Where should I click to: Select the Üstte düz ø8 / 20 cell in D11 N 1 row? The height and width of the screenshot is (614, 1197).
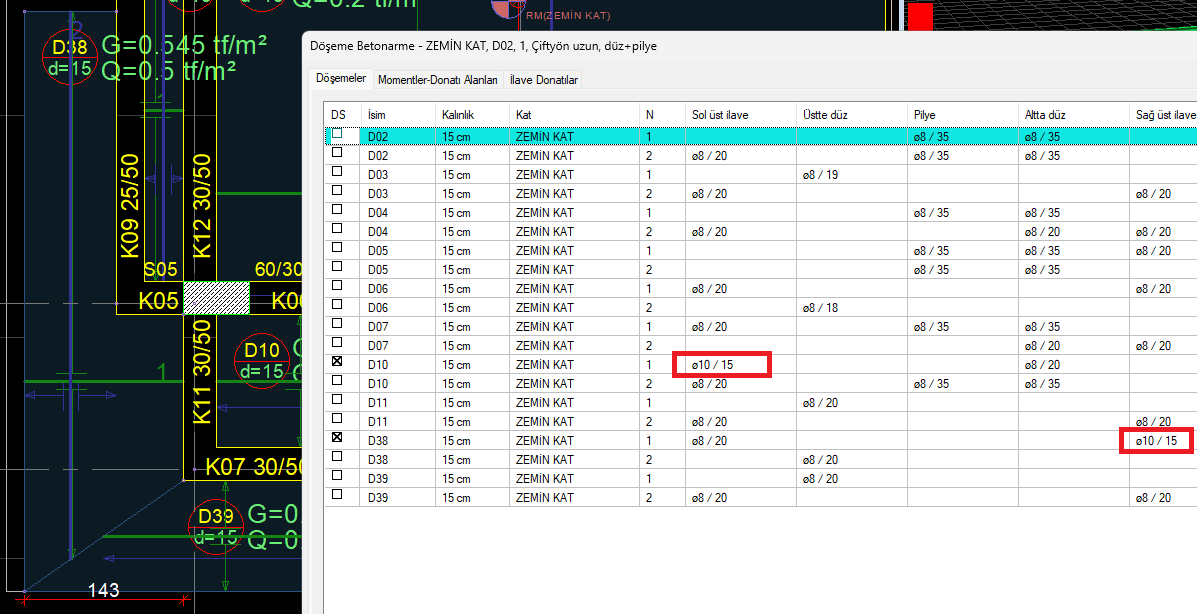click(x=852, y=402)
